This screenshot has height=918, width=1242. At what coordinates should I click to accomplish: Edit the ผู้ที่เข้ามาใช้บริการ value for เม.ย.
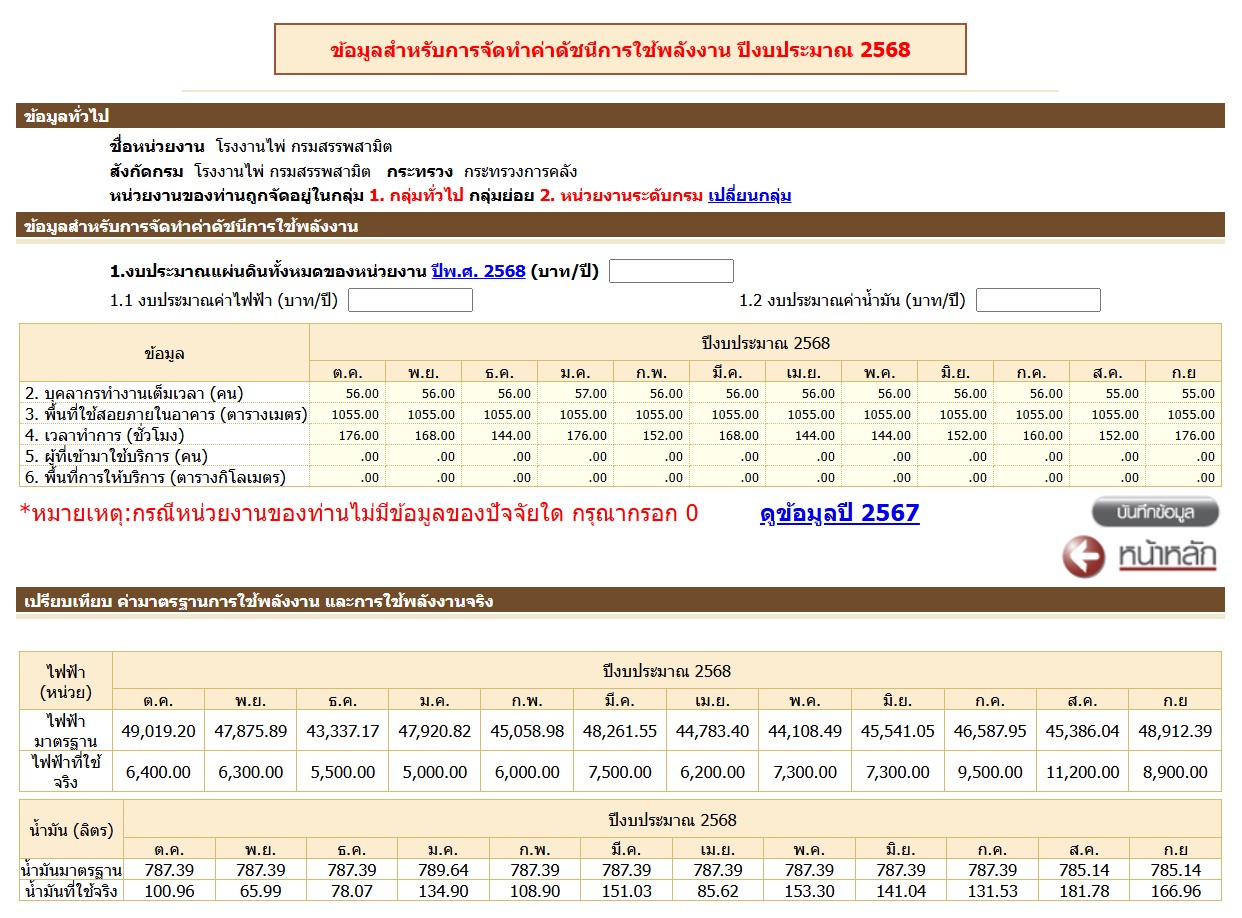click(x=803, y=456)
